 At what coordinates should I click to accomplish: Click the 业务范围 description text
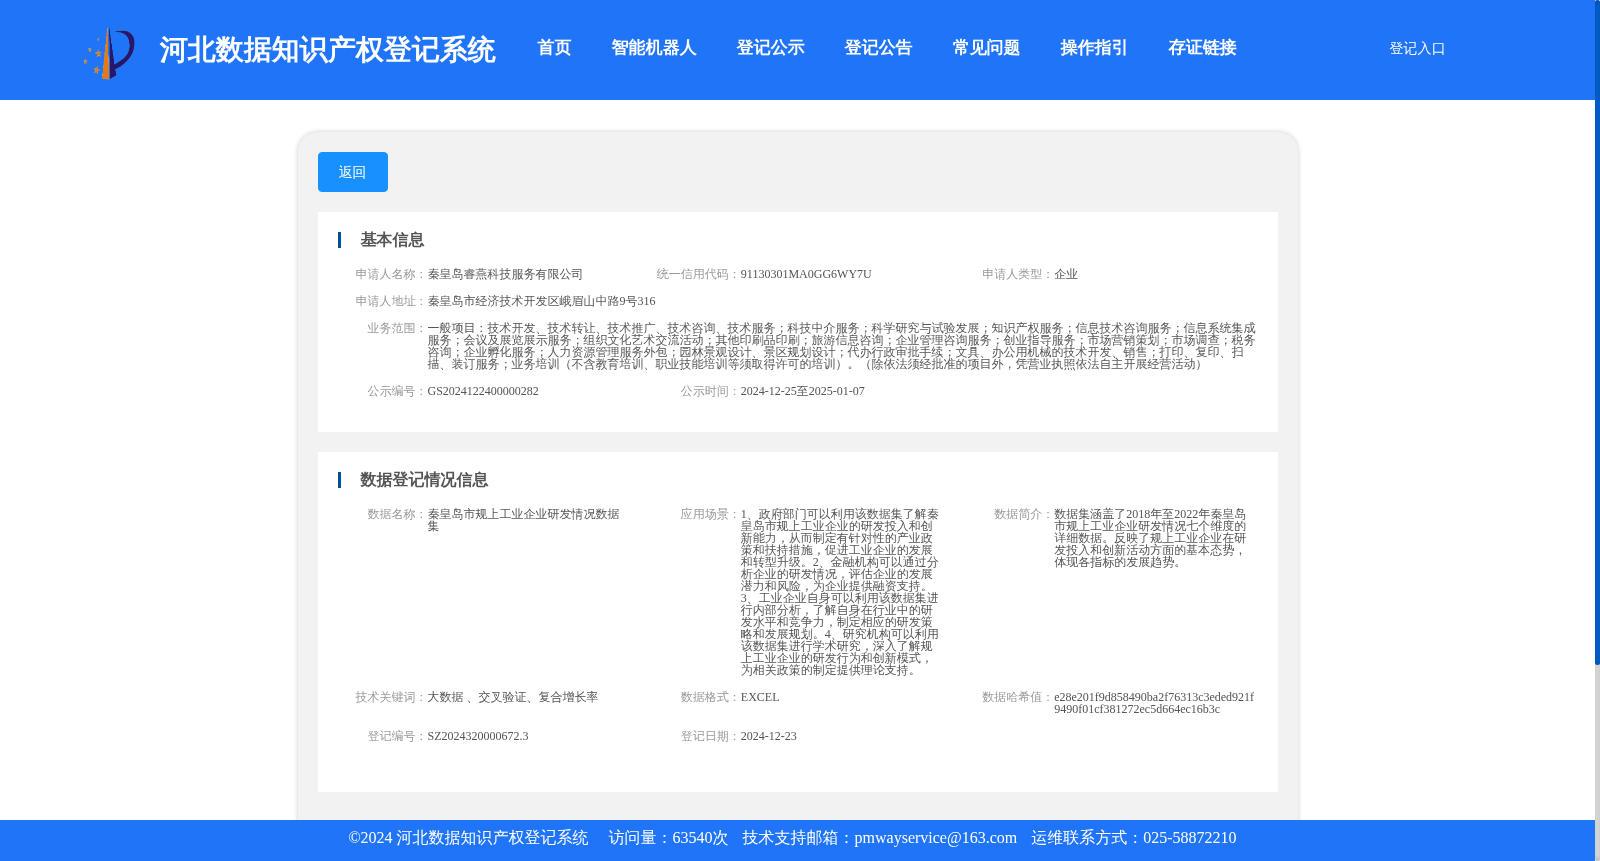tap(841, 346)
